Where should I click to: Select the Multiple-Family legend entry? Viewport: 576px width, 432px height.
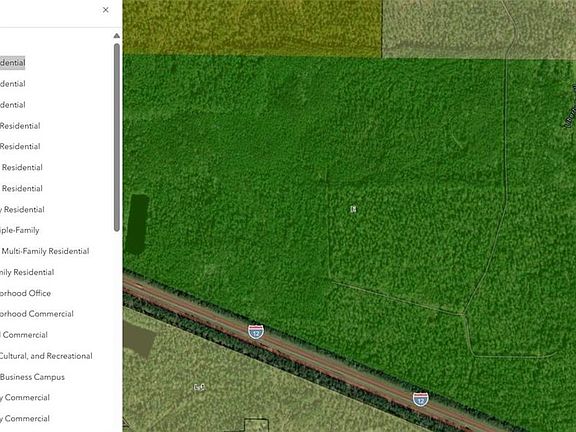pyautogui.click(x=19, y=230)
